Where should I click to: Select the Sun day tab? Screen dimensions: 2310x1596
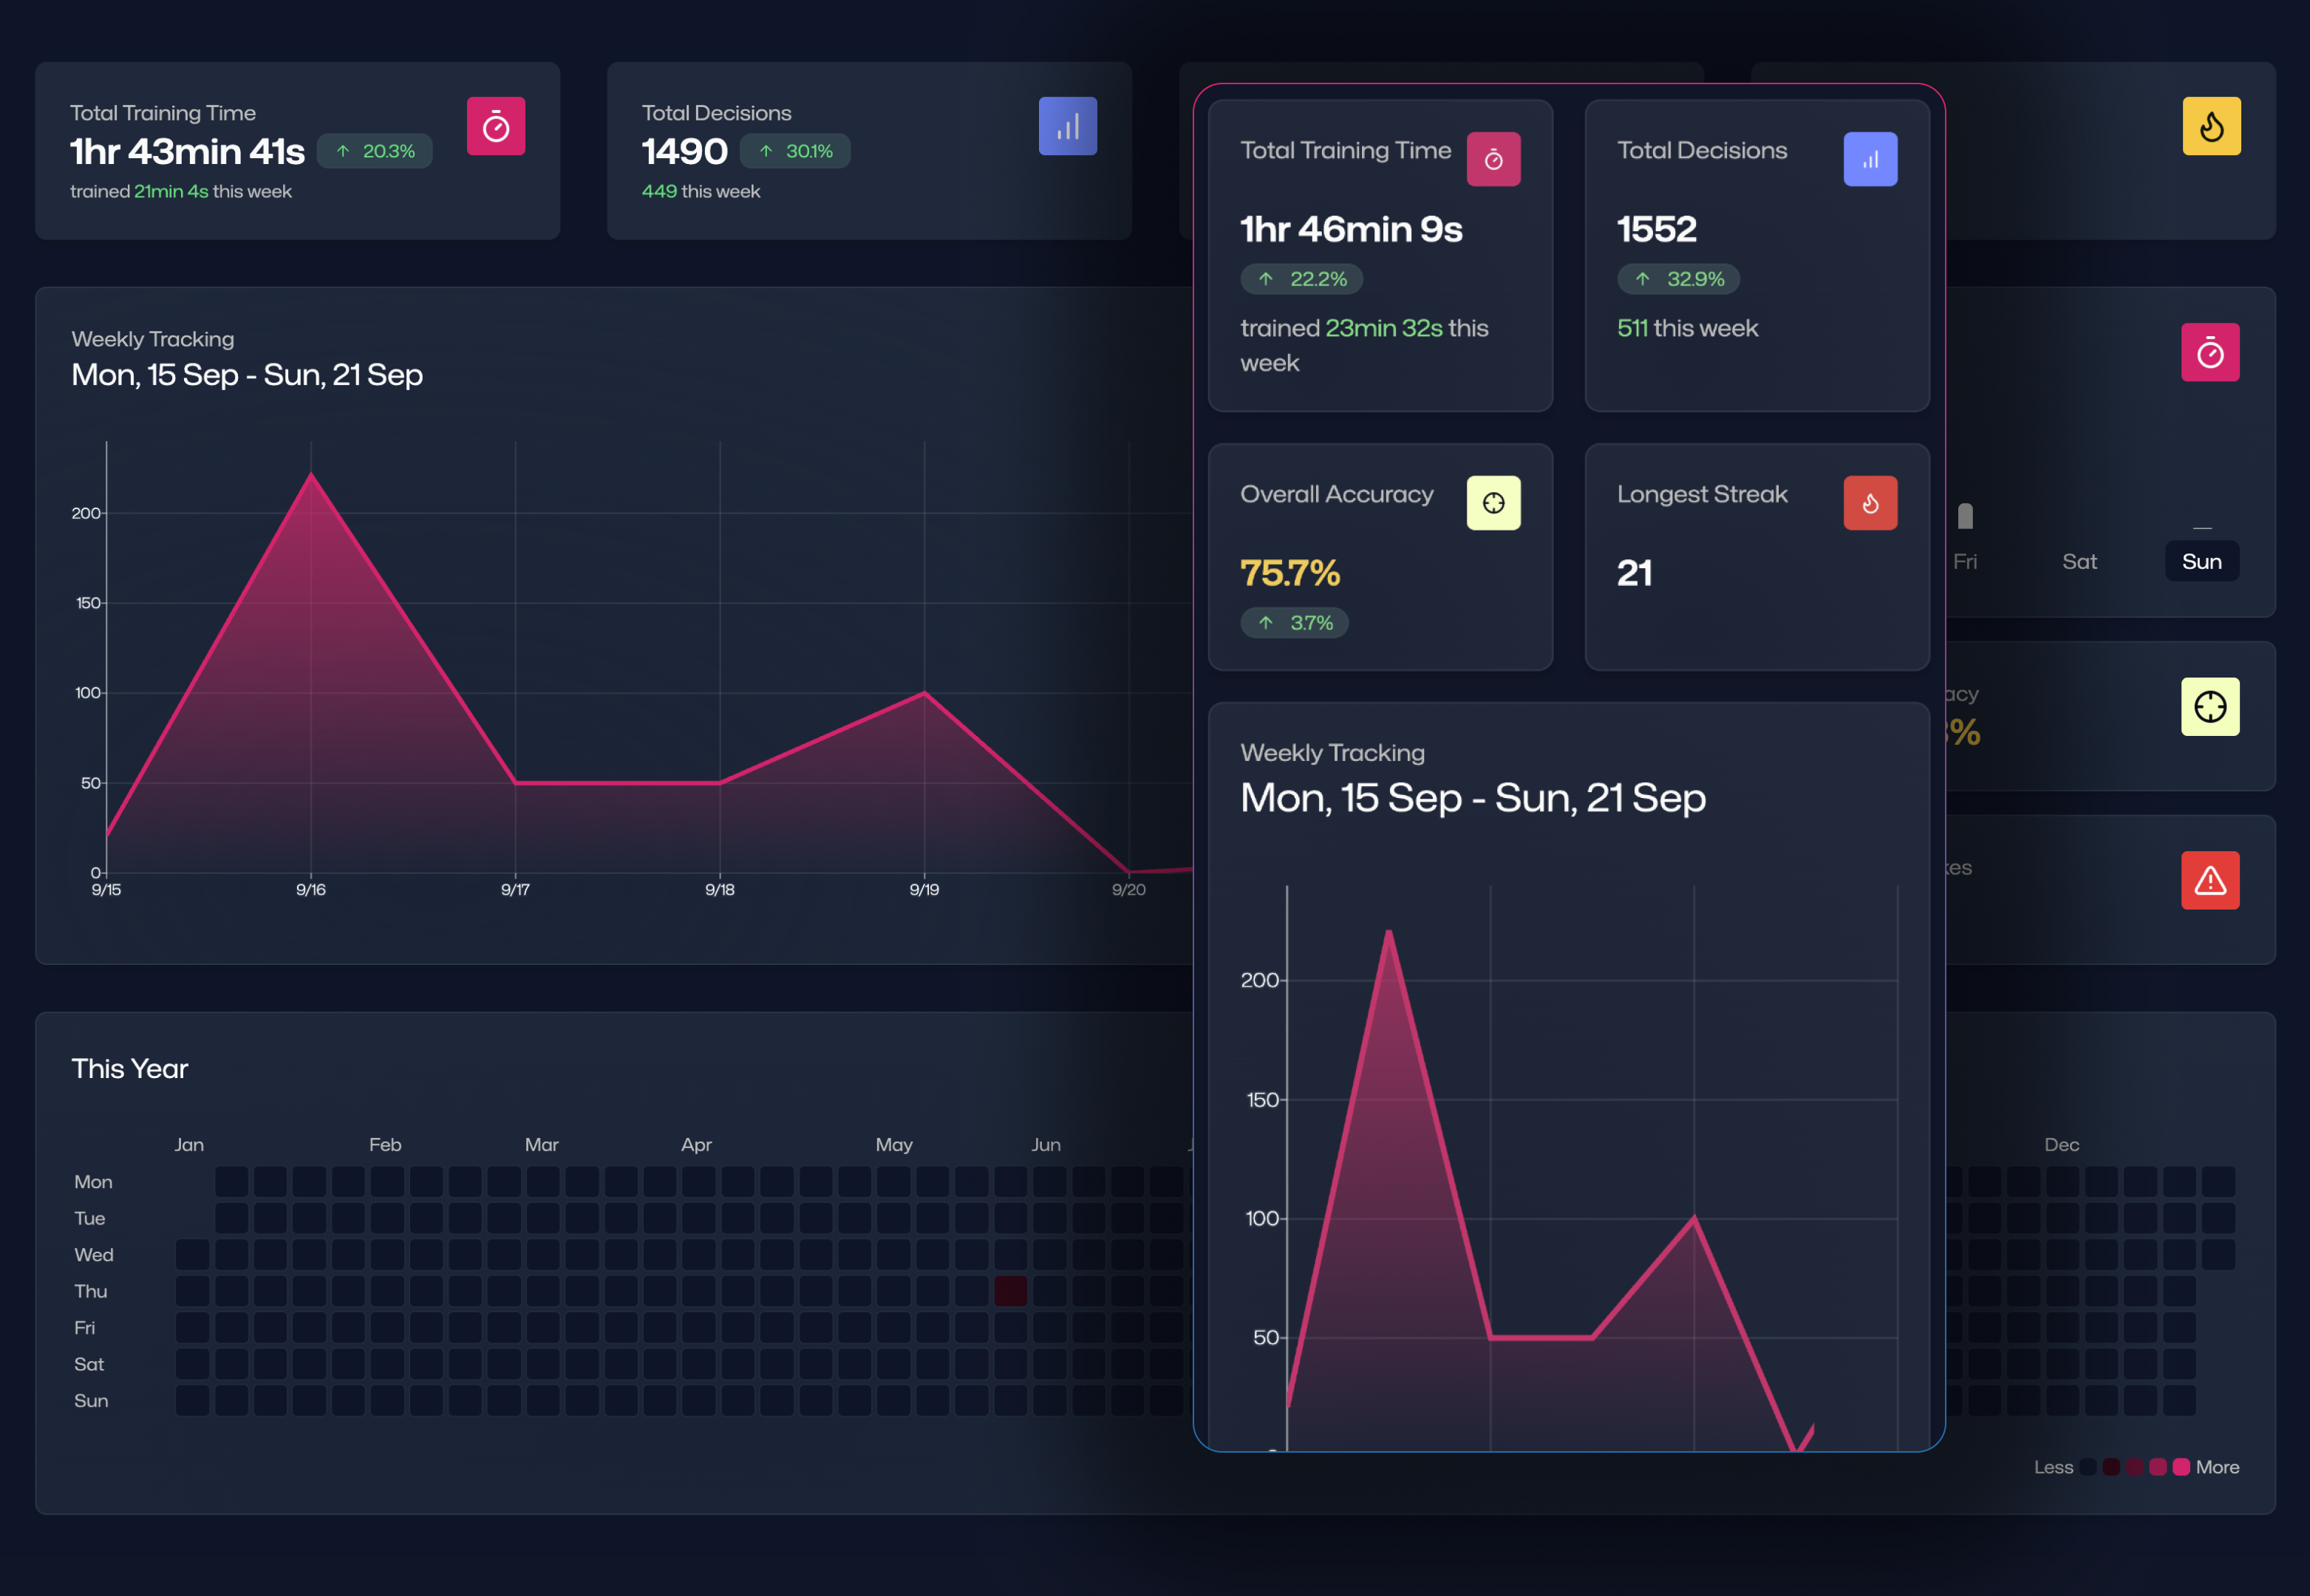point(2201,561)
